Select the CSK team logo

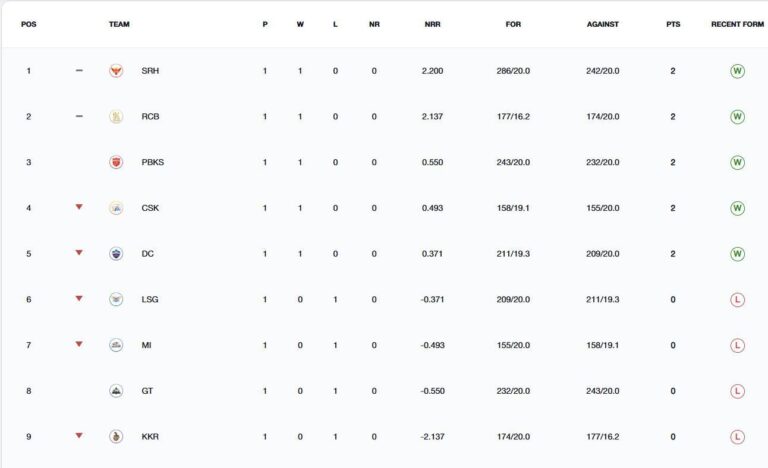116,208
